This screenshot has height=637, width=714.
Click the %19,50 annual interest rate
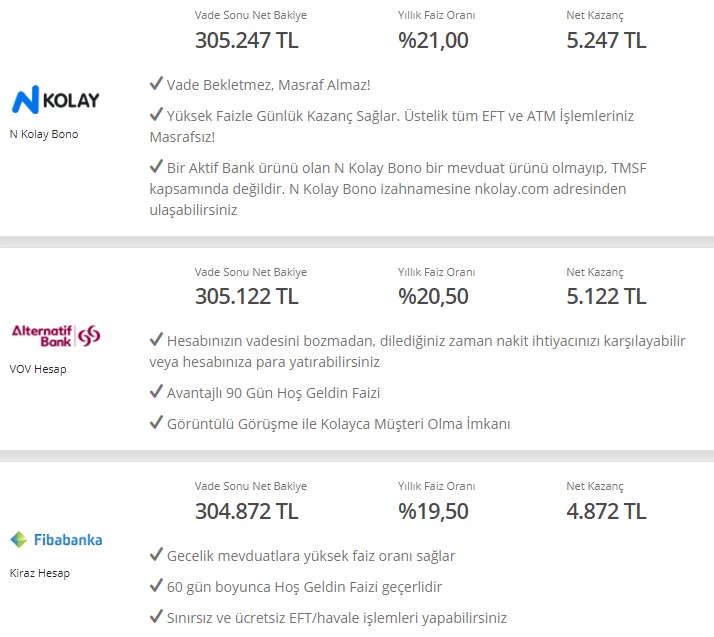(x=433, y=511)
